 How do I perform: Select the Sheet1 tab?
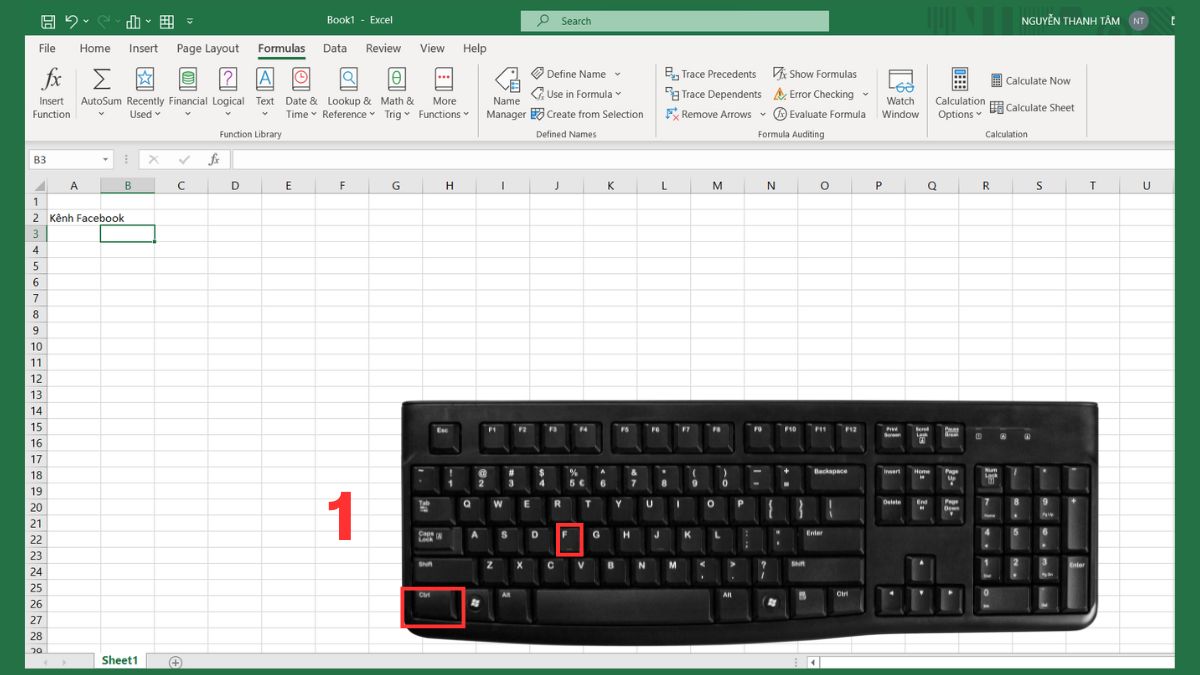[119, 661]
